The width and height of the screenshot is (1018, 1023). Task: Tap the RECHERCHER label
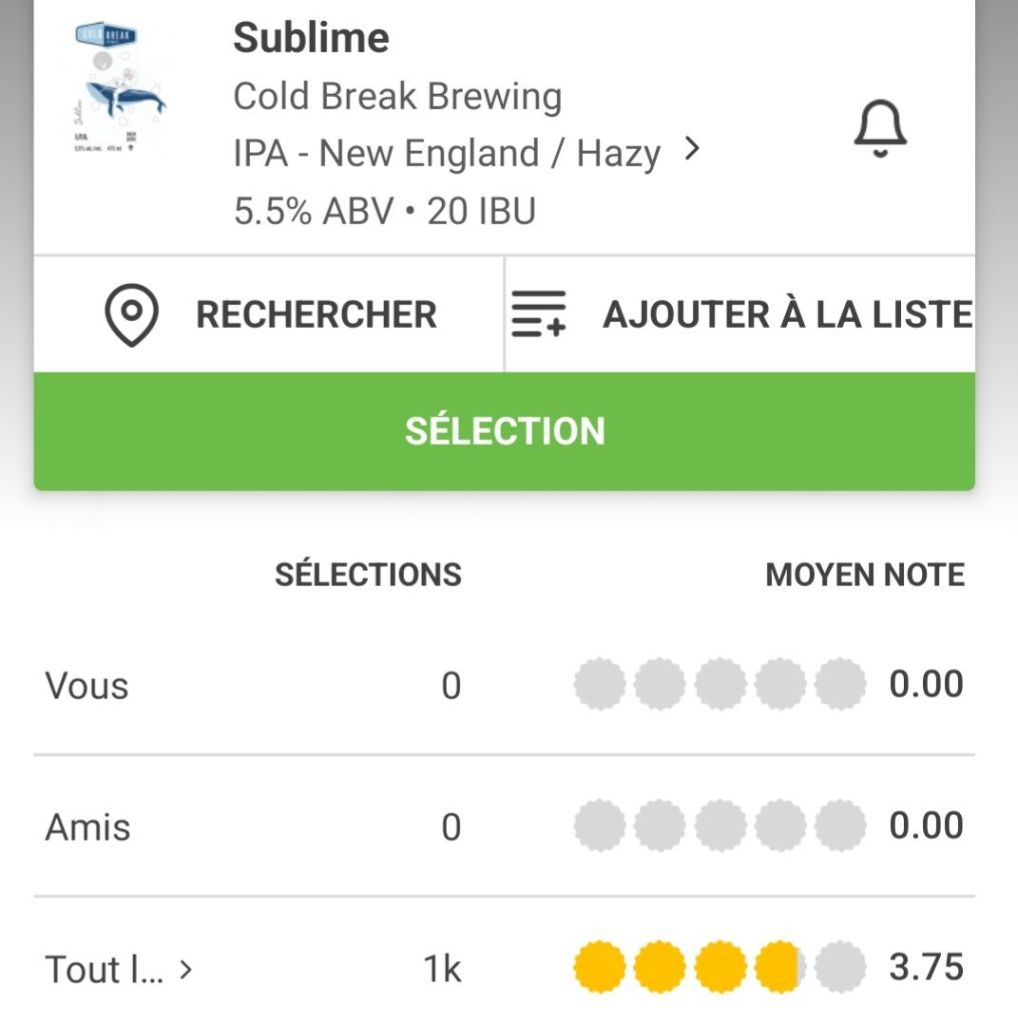click(x=316, y=315)
